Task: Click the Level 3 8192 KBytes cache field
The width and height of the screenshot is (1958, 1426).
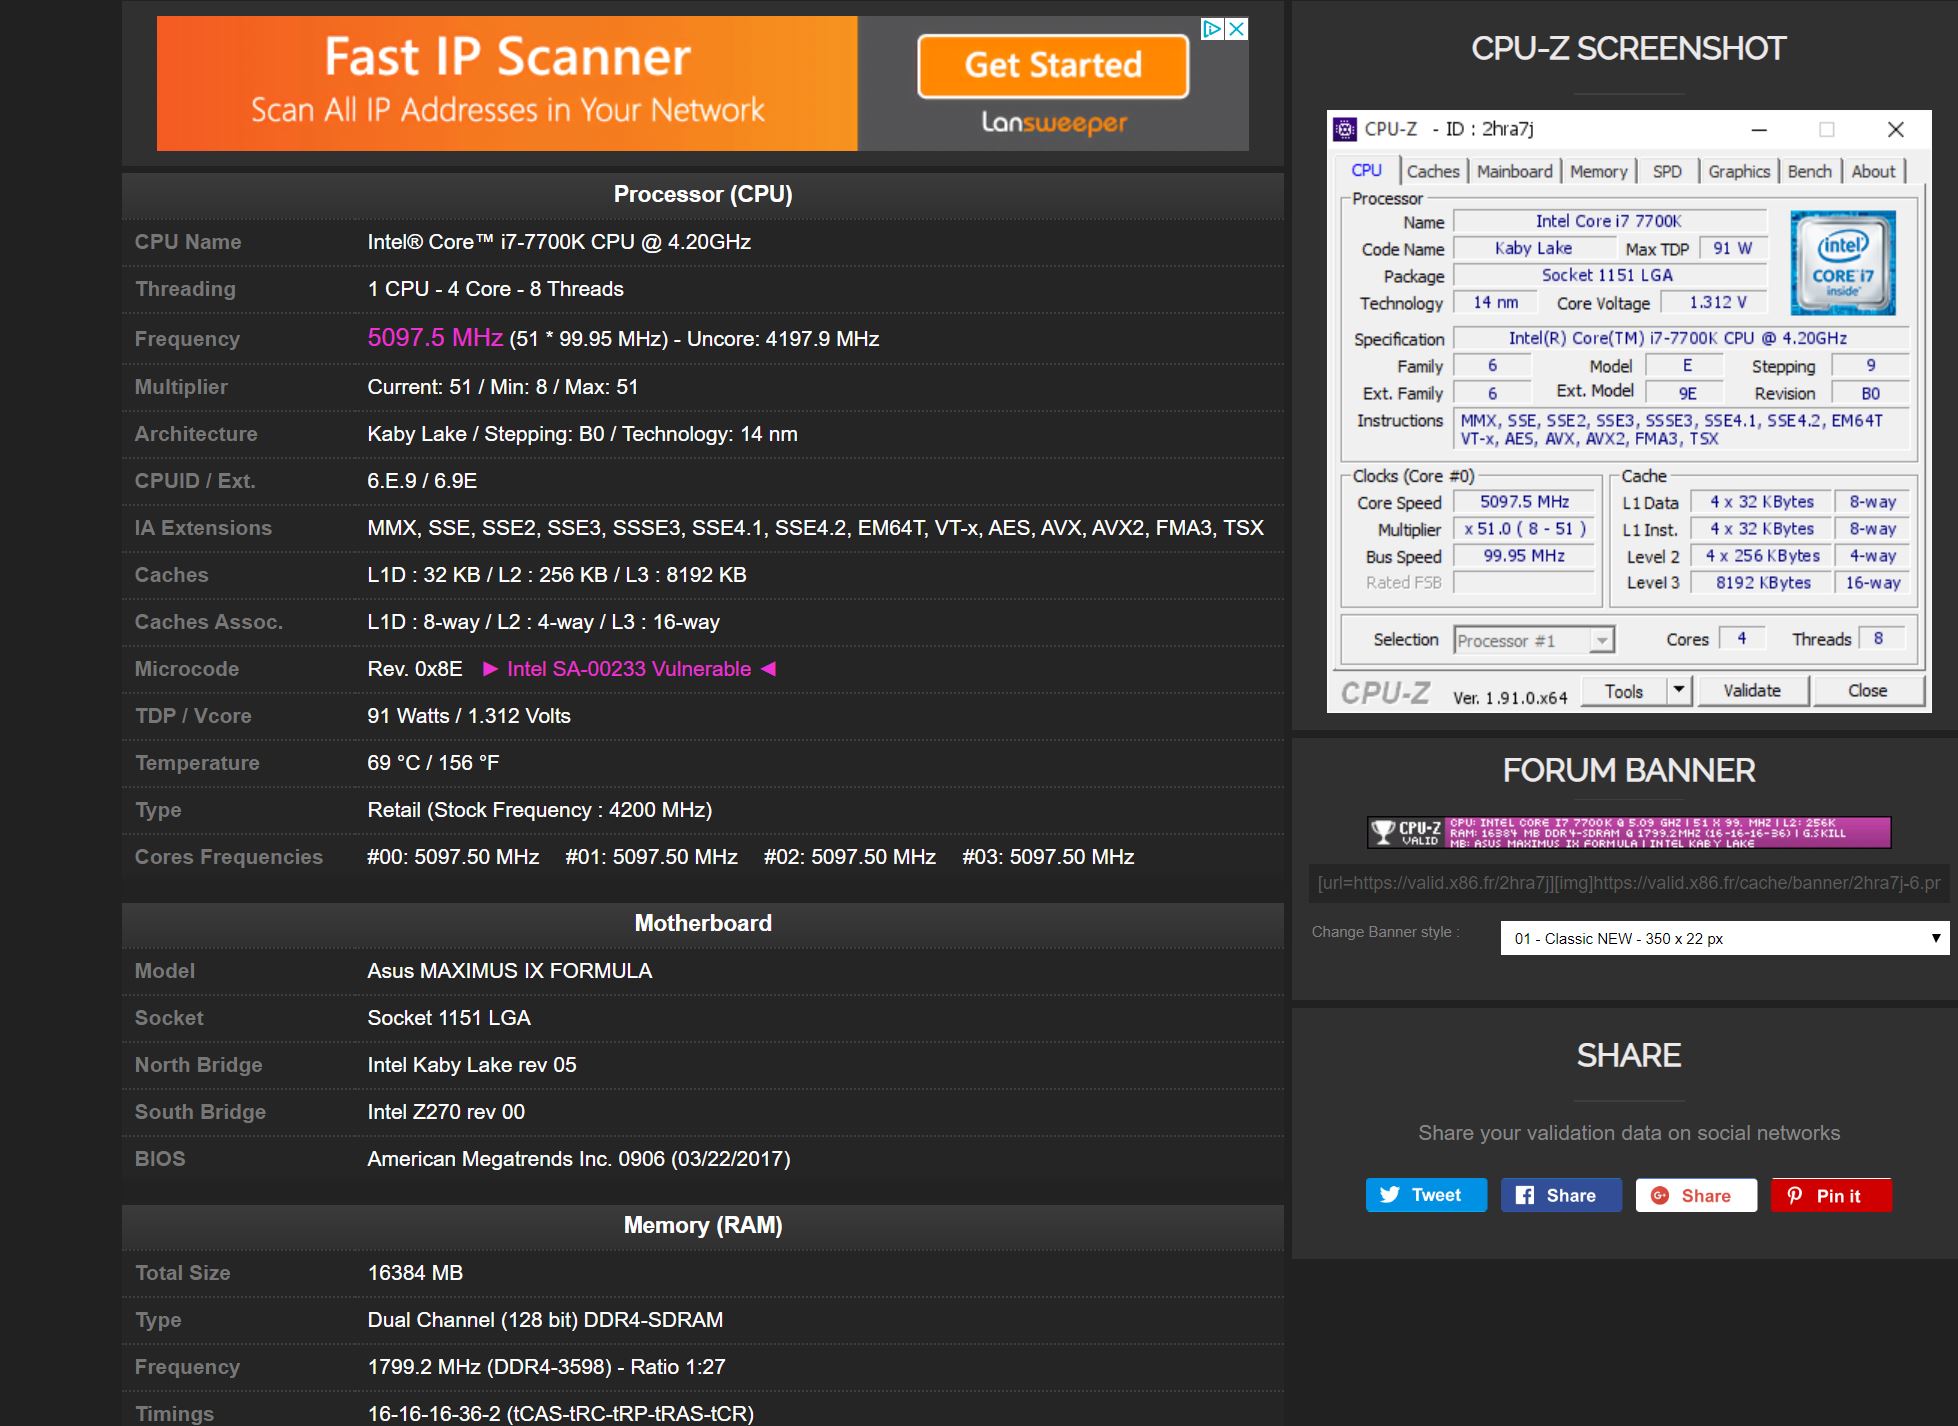Action: 1762,583
